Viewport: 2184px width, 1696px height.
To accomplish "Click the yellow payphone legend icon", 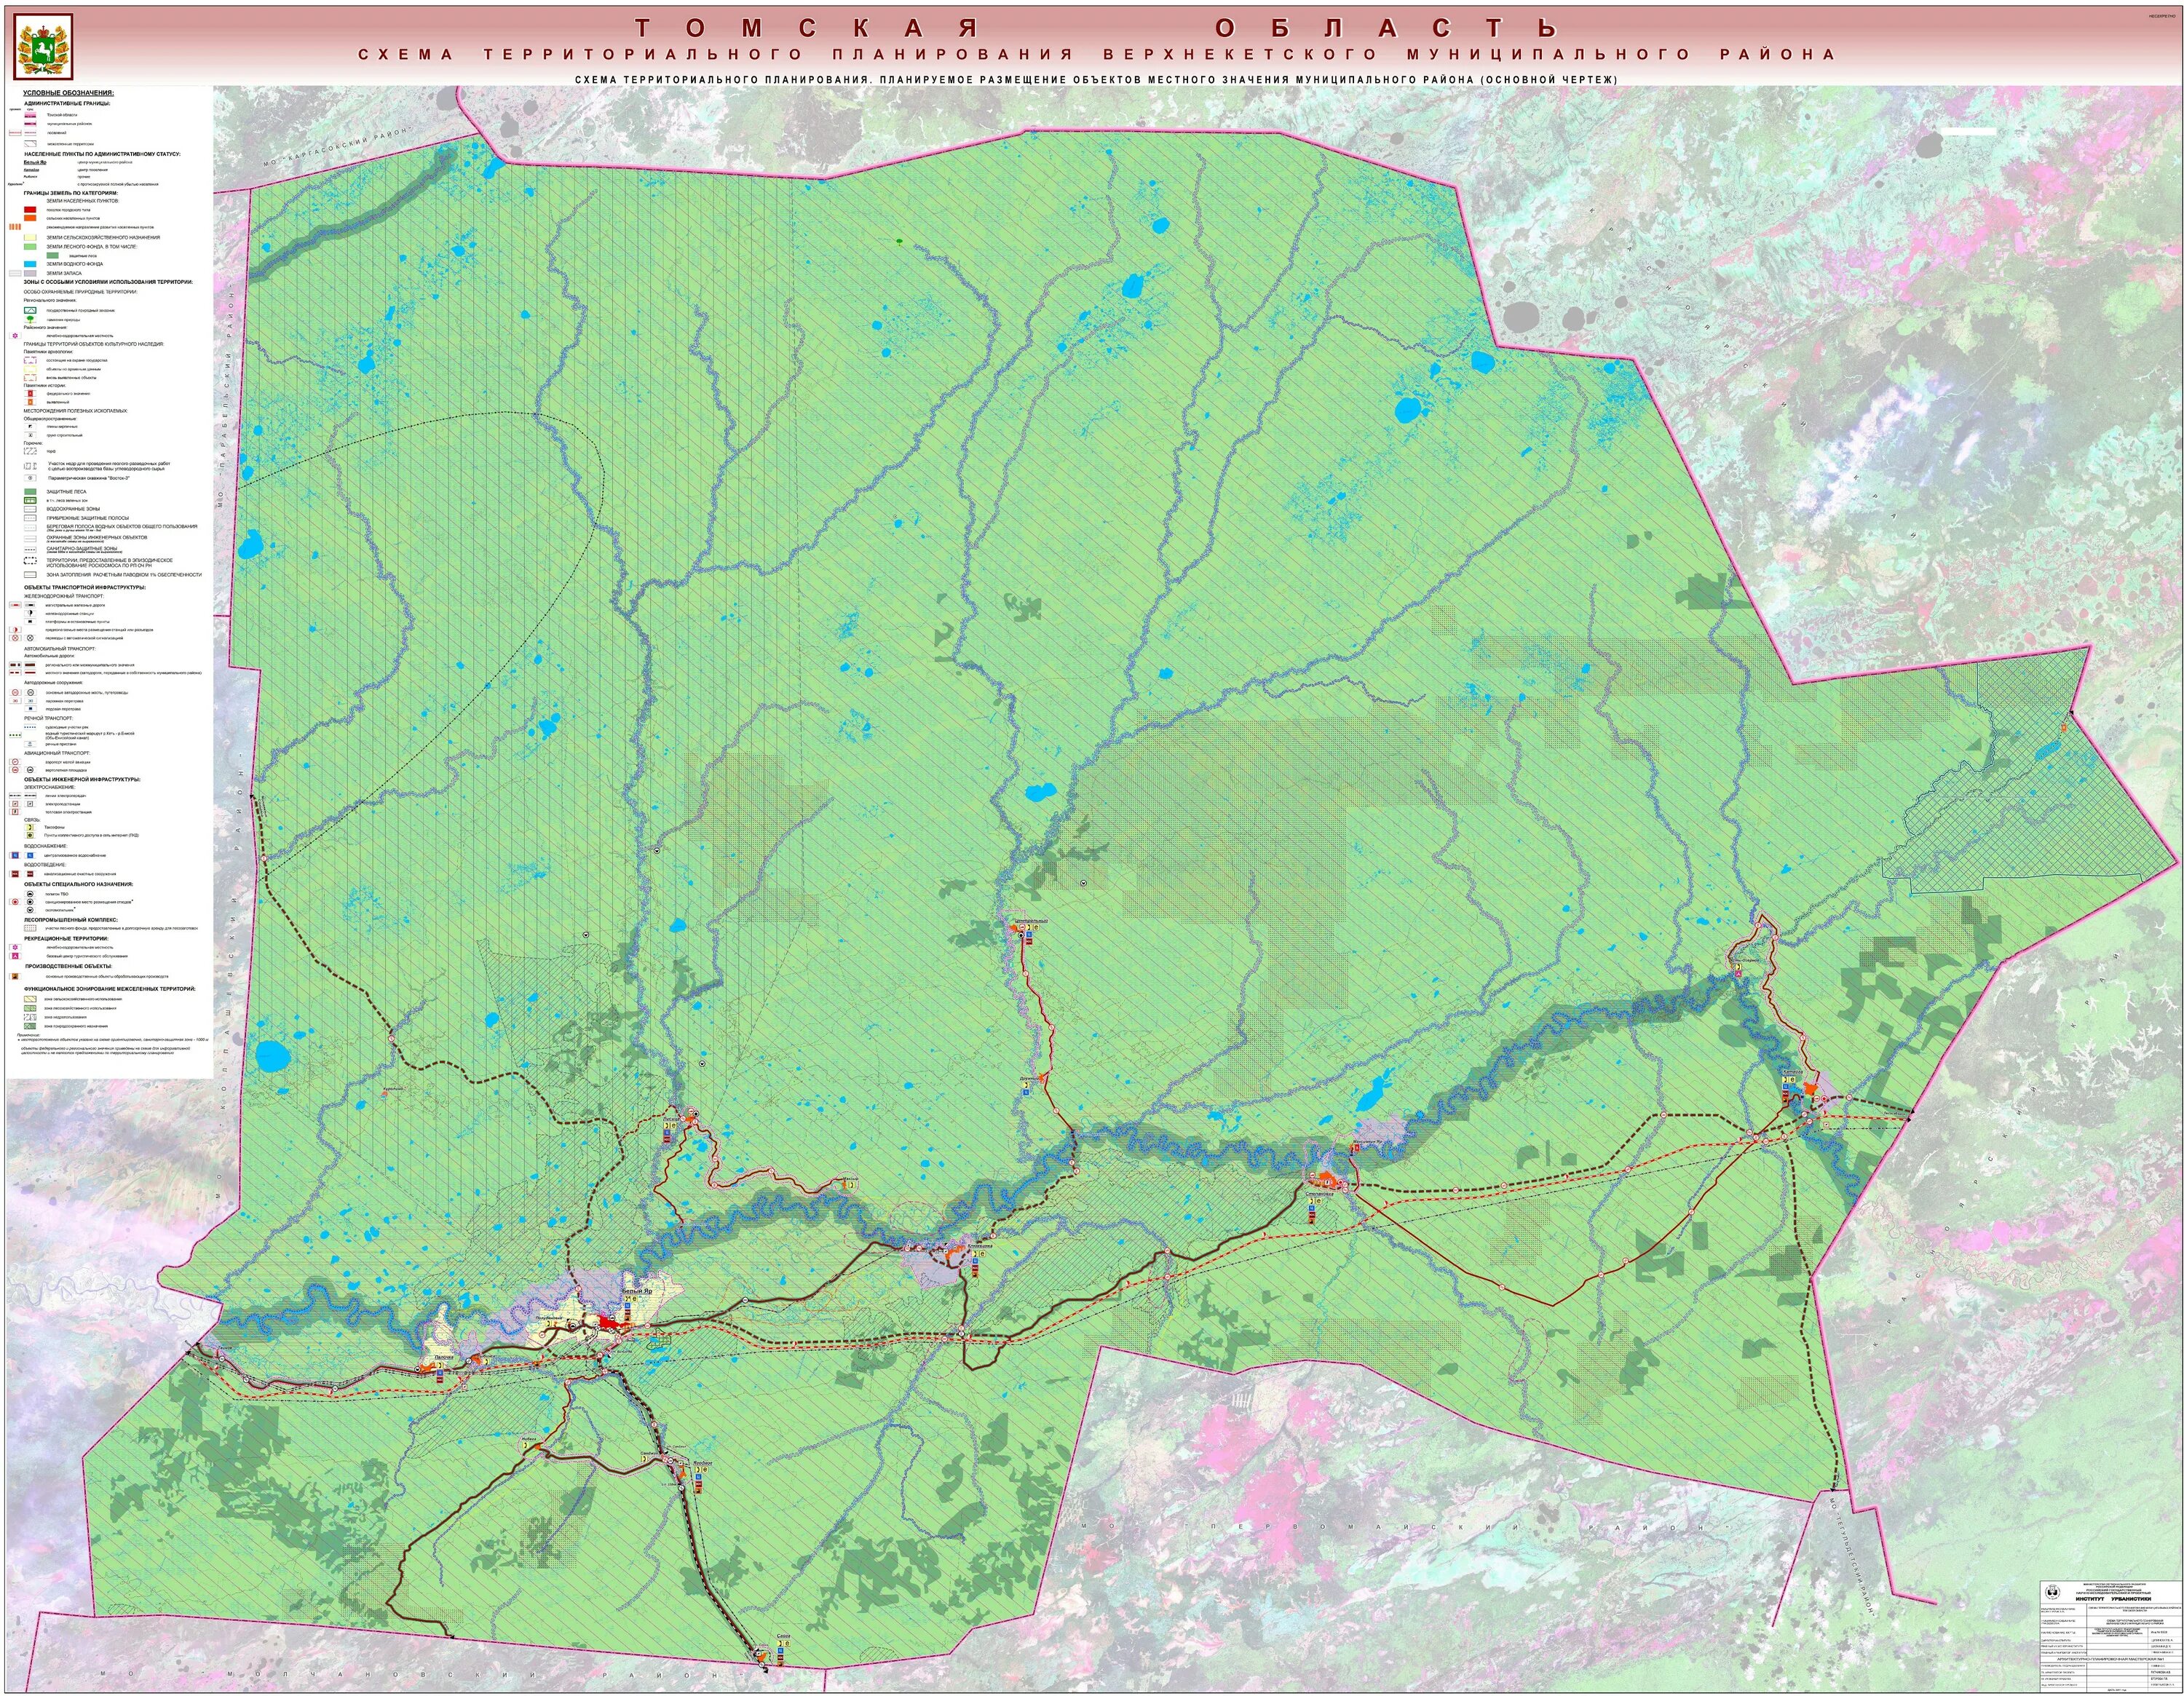I will click(30, 827).
